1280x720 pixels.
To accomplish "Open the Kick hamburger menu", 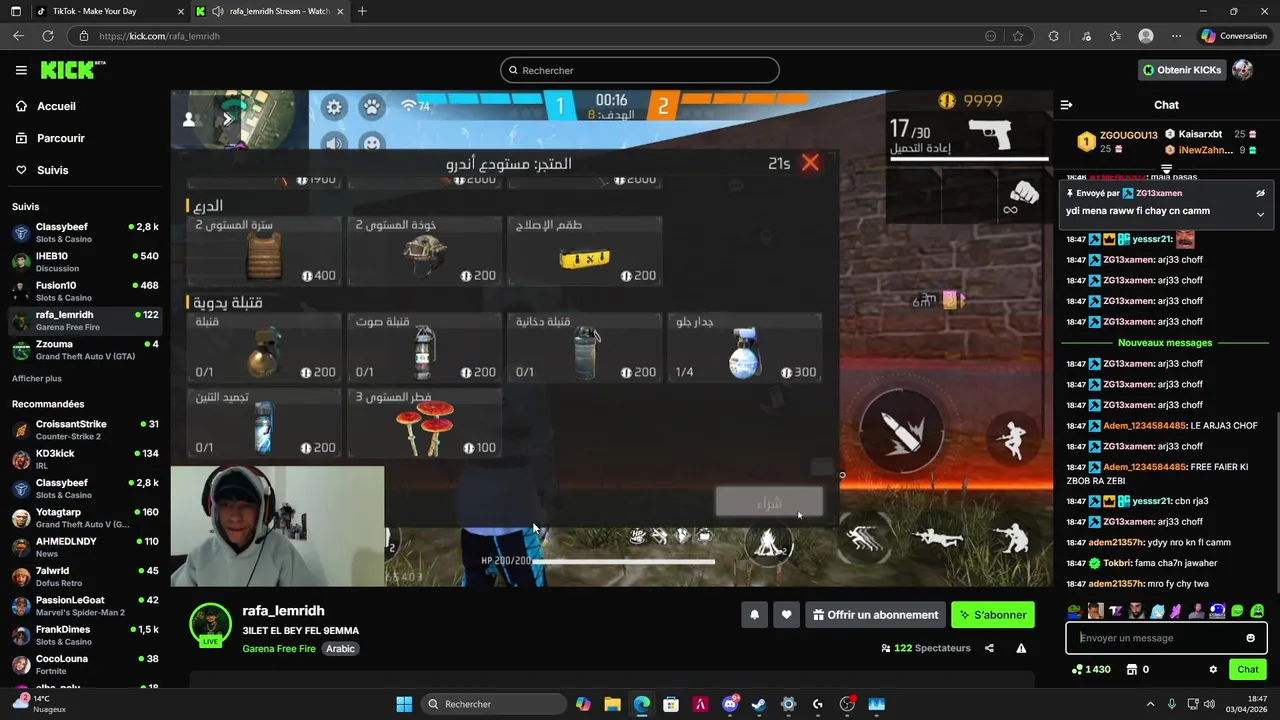I will (21, 70).
